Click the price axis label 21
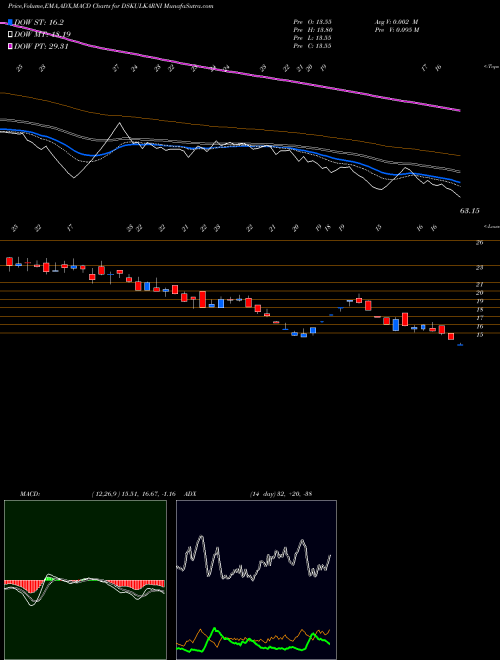 pos(479,285)
